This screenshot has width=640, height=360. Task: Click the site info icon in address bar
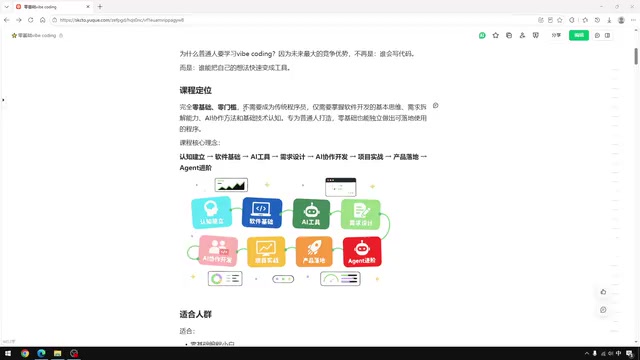click(55, 20)
